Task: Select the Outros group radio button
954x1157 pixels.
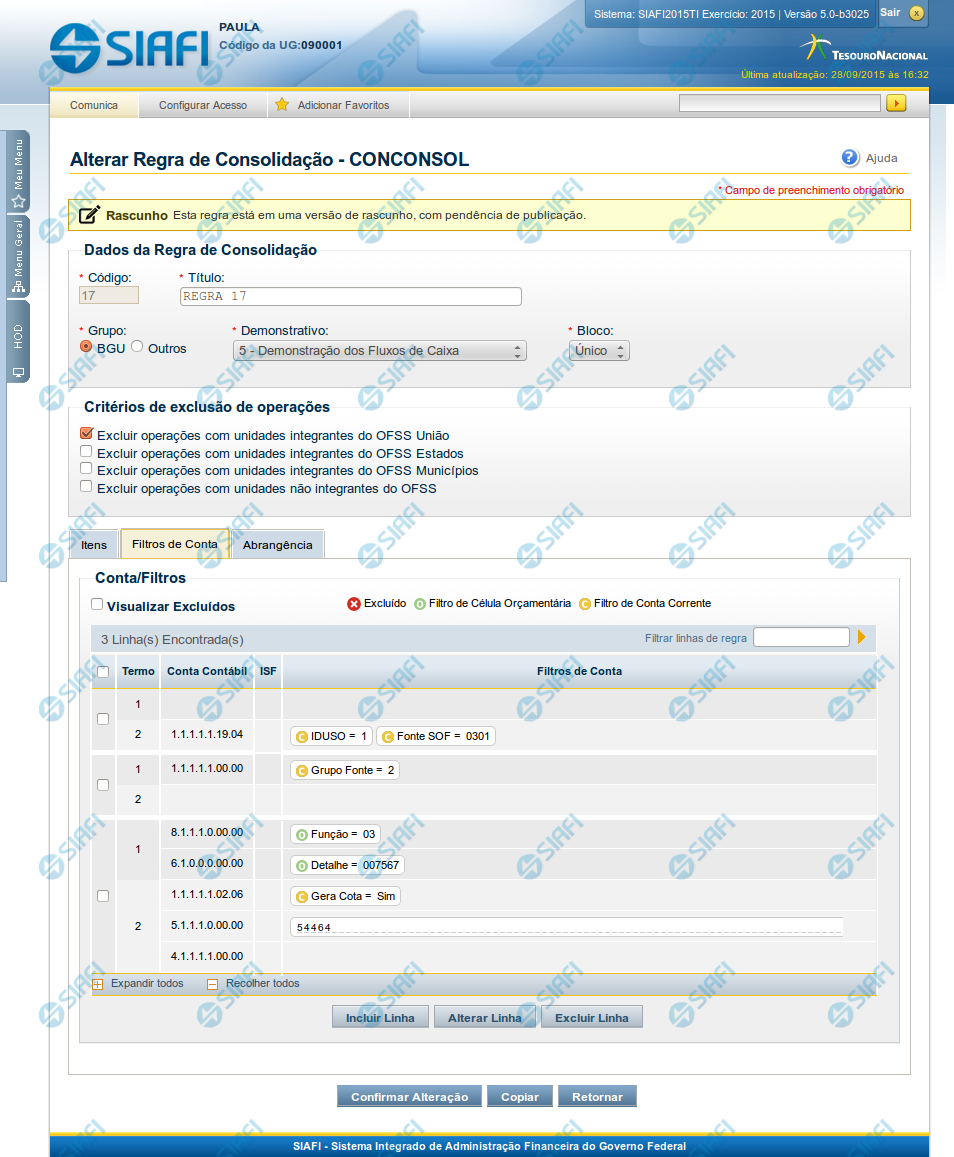Action: [x=138, y=347]
